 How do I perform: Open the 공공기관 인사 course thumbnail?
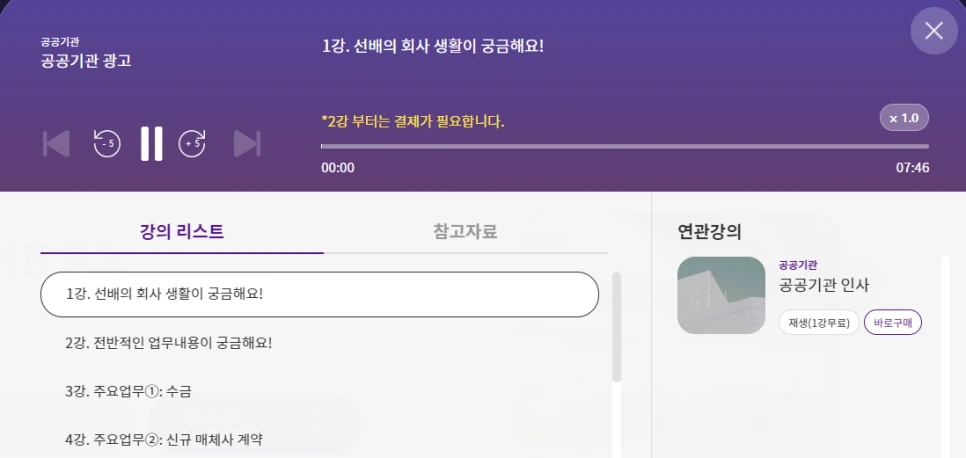pos(720,295)
